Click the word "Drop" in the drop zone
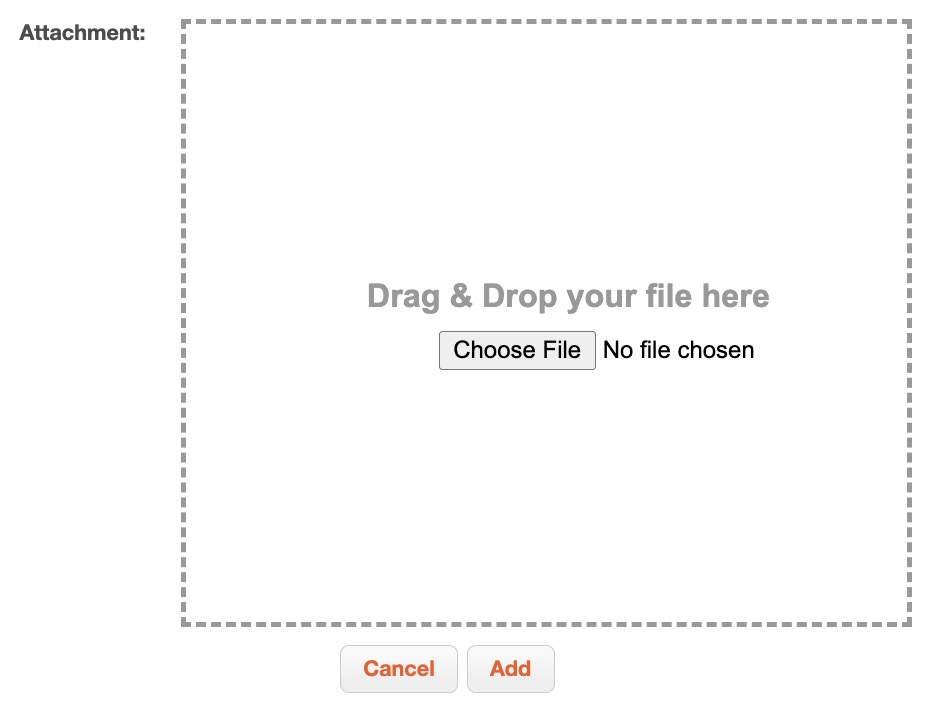This screenshot has height=718, width=944. tap(520, 296)
